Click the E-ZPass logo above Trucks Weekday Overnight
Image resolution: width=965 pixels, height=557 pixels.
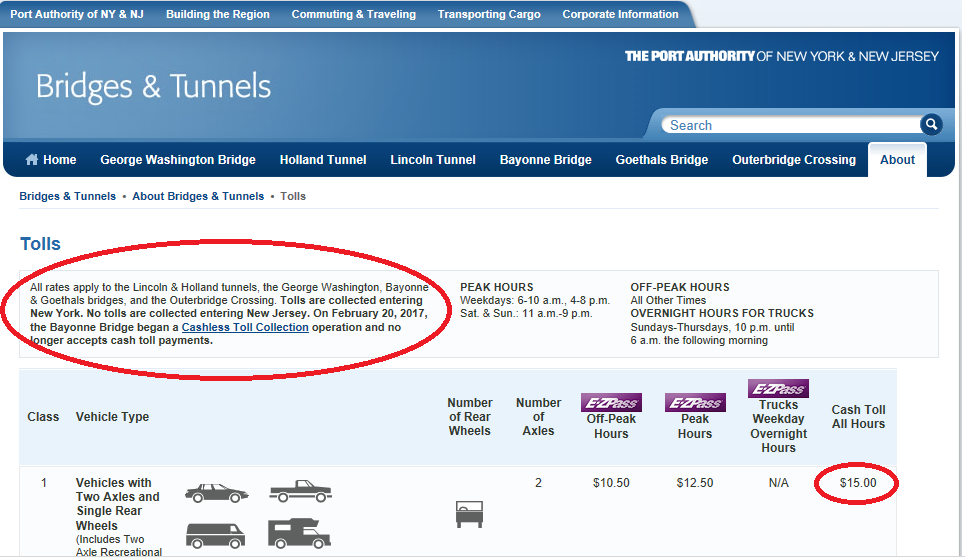click(x=778, y=388)
